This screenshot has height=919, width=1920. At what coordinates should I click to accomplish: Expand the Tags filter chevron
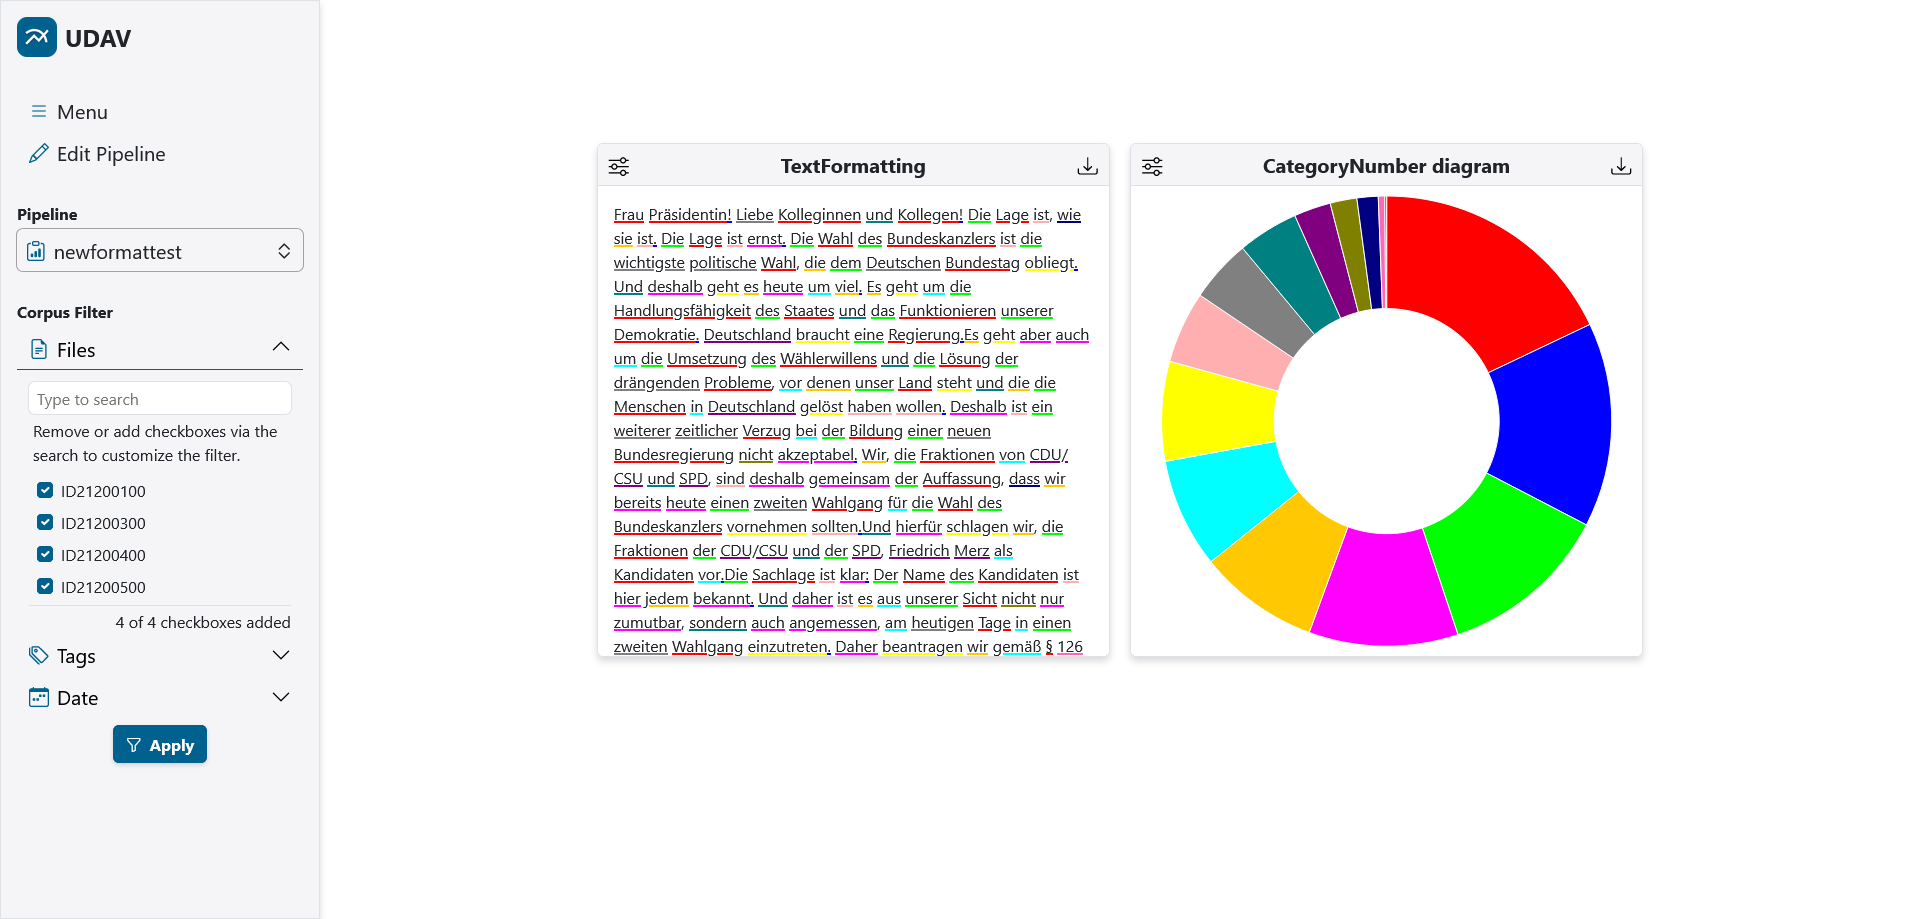[x=280, y=655]
